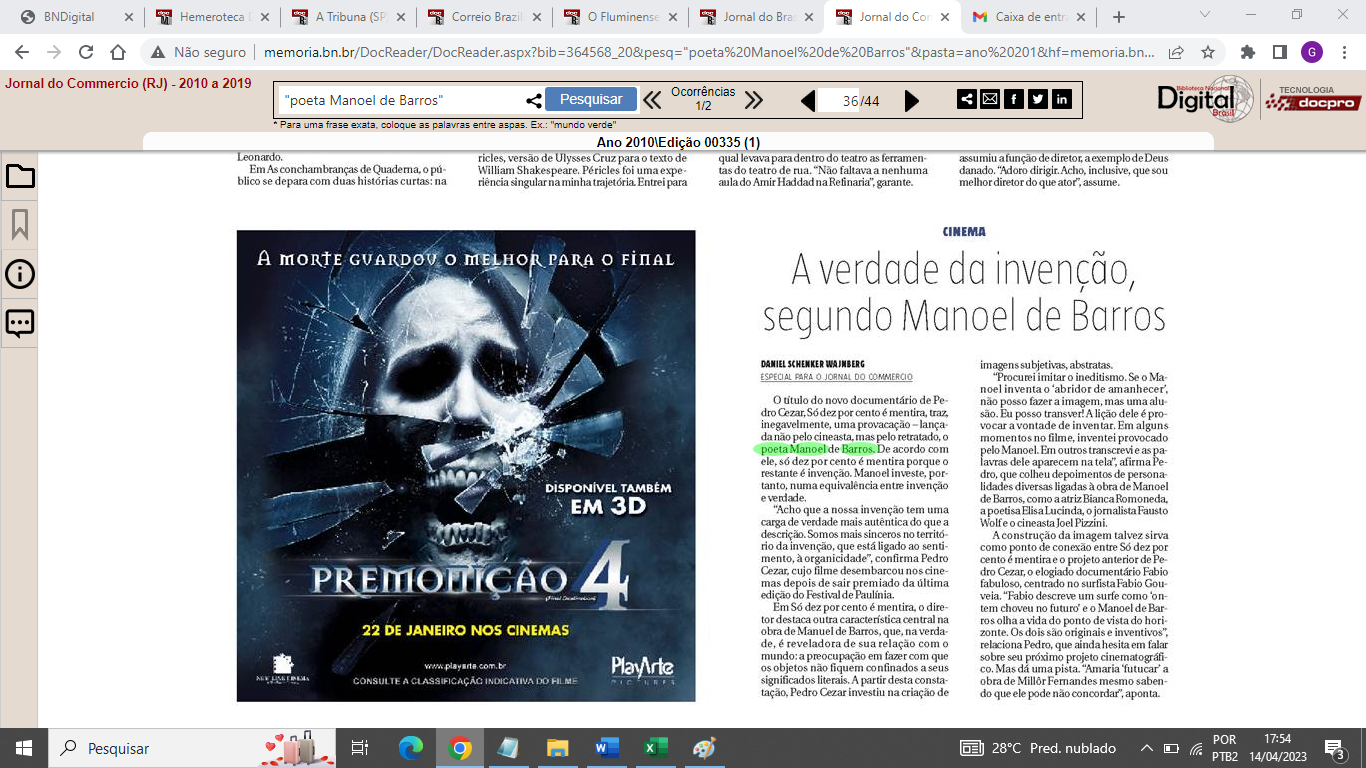Open Microsoft Edge from taskbar
This screenshot has height=768, width=1366.
click(x=411, y=748)
